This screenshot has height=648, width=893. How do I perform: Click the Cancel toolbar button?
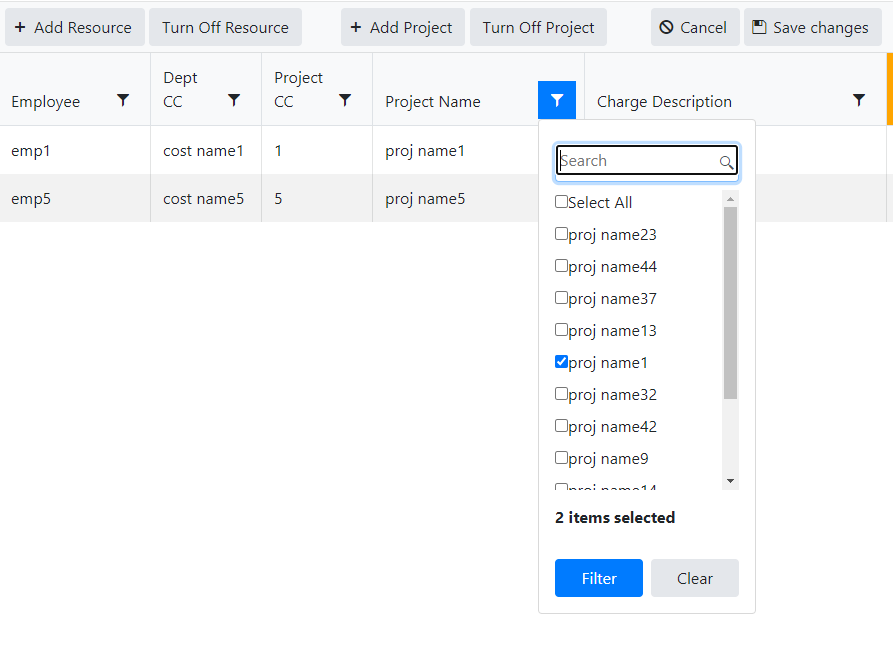point(694,27)
